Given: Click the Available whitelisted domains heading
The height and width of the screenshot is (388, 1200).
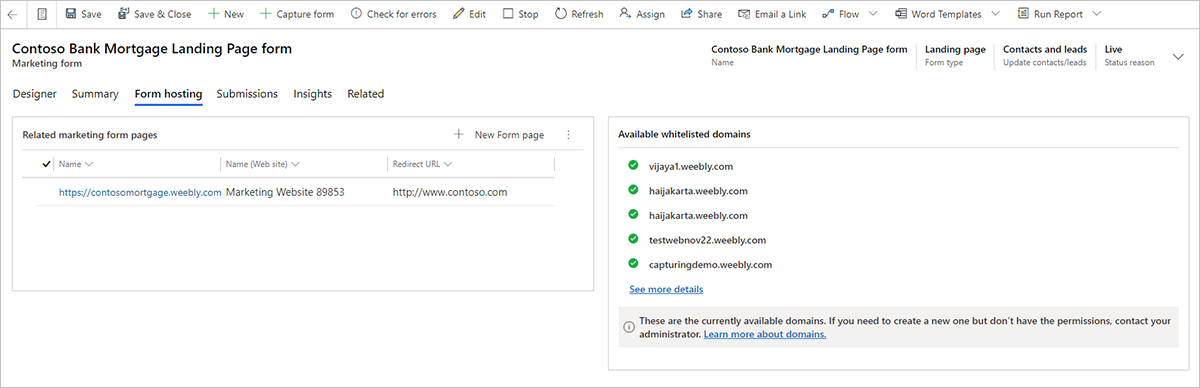Looking at the screenshot, I should point(684,134).
